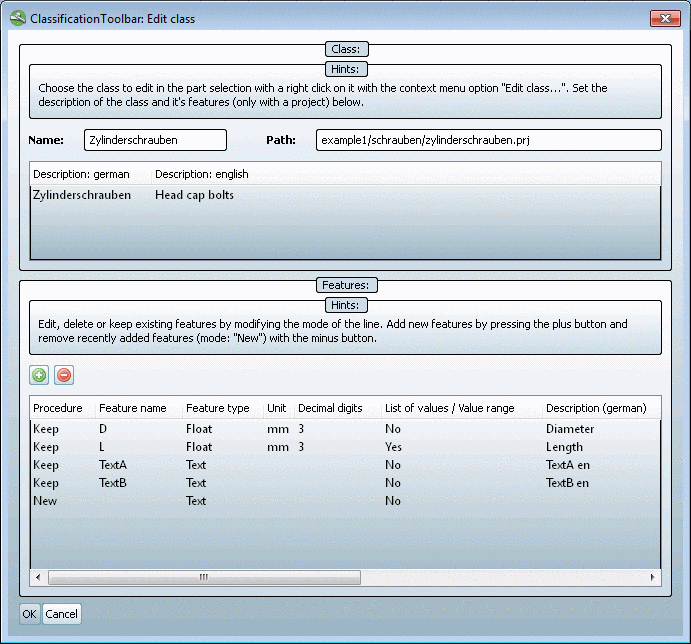Select the German description cell Zylinderschrauben
Screen dimensions: 691x644
pos(82,195)
